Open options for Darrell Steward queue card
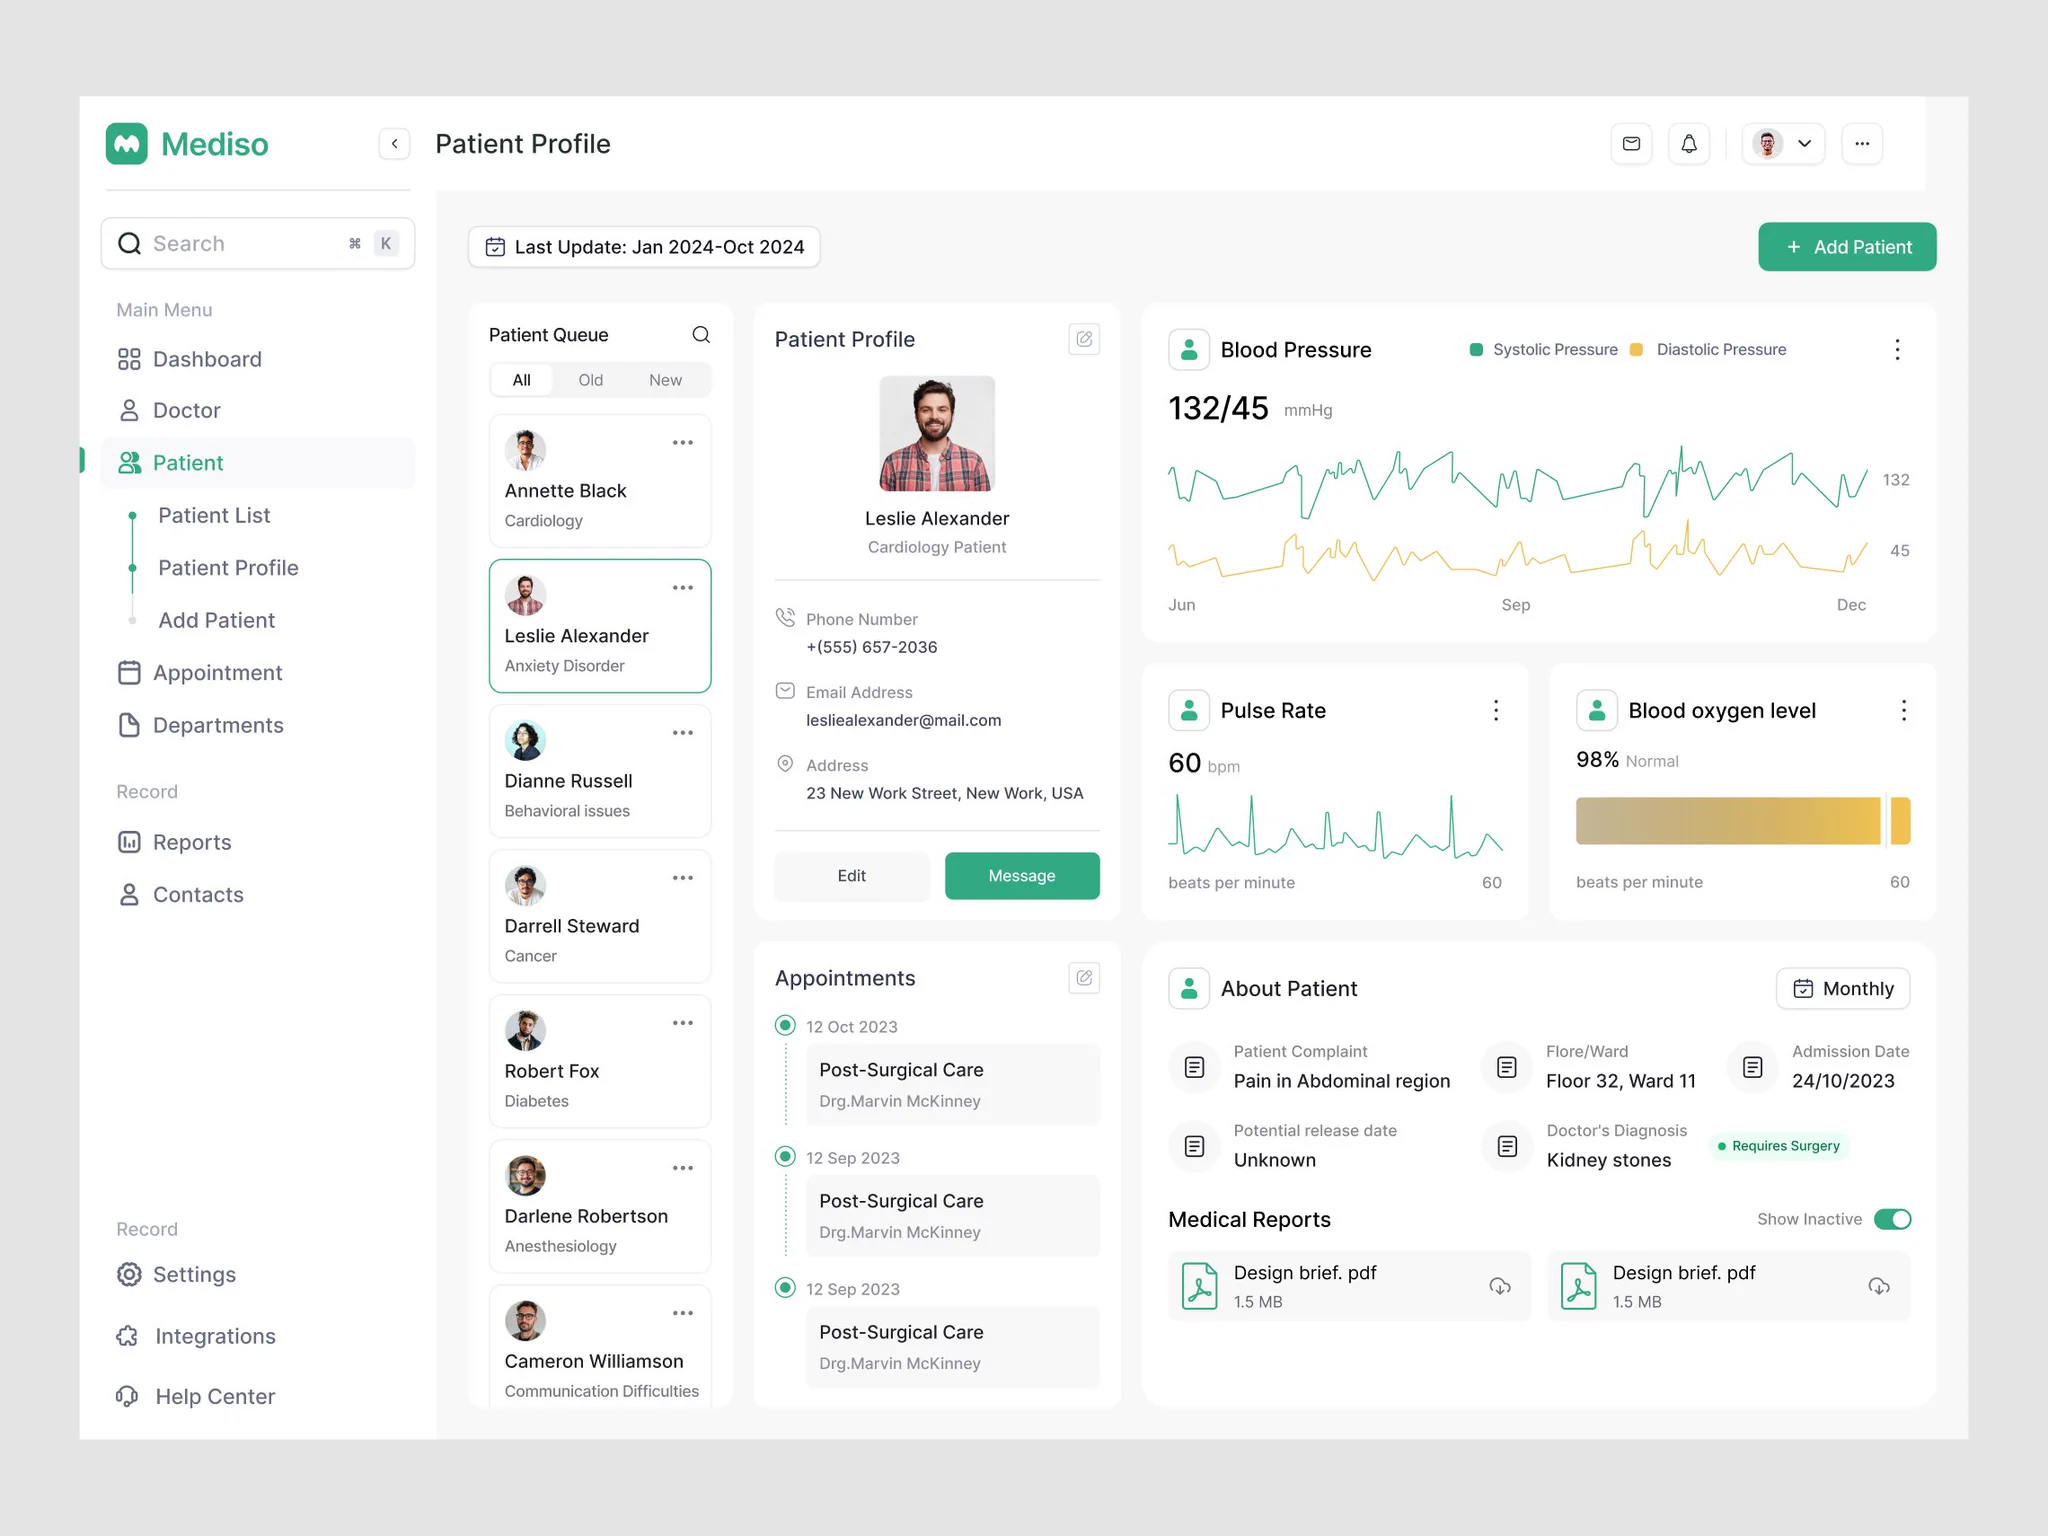This screenshot has width=2048, height=1536. pos(683,878)
